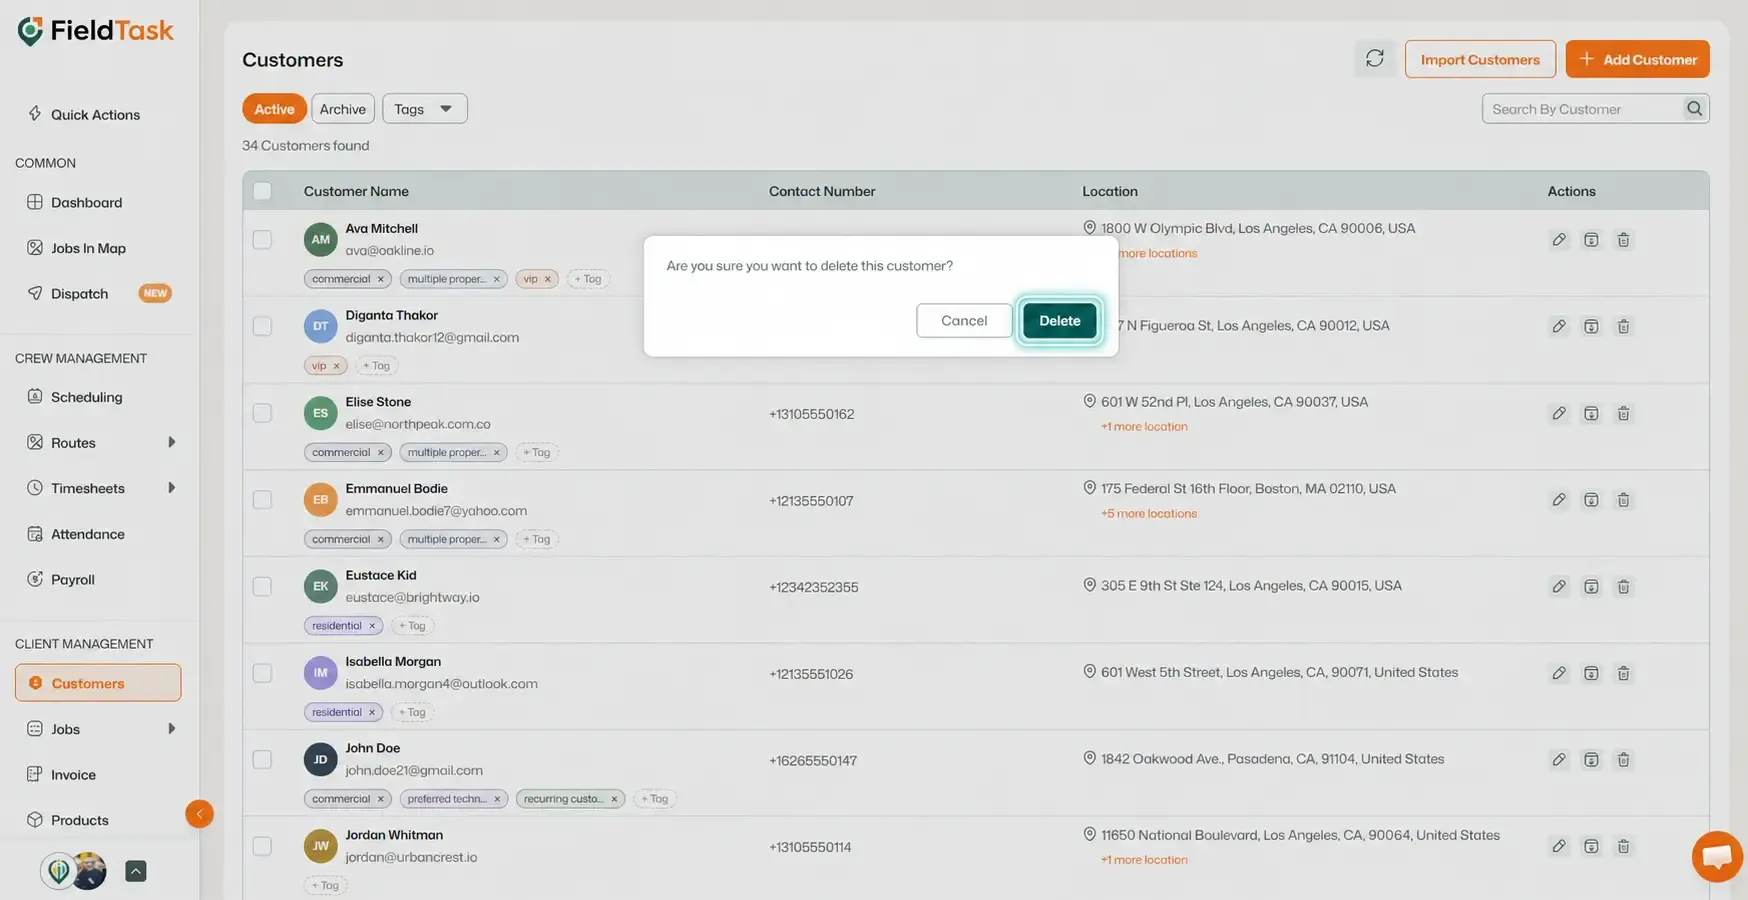Cancel the delete customer dialog

(x=964, y=321)
